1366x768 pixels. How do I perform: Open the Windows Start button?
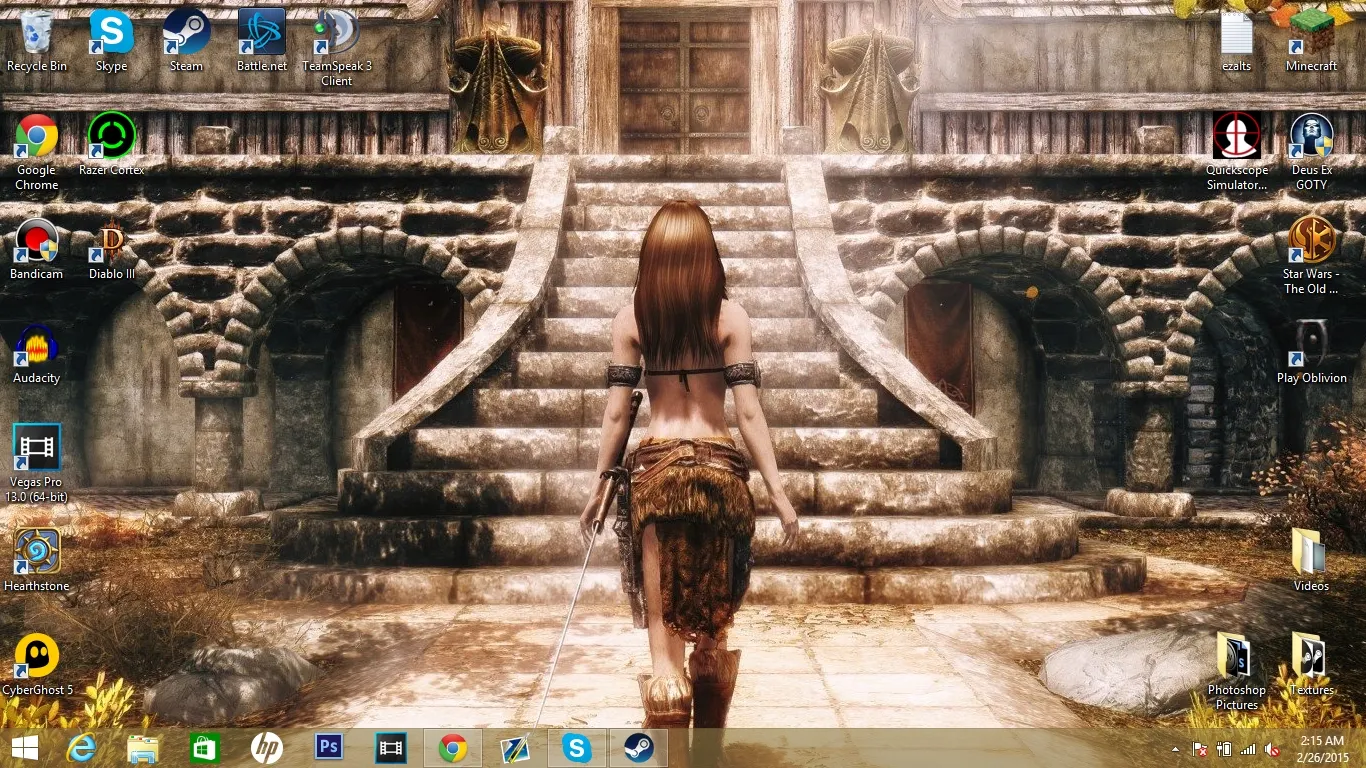pyautogui.click(x=25, y=748)
